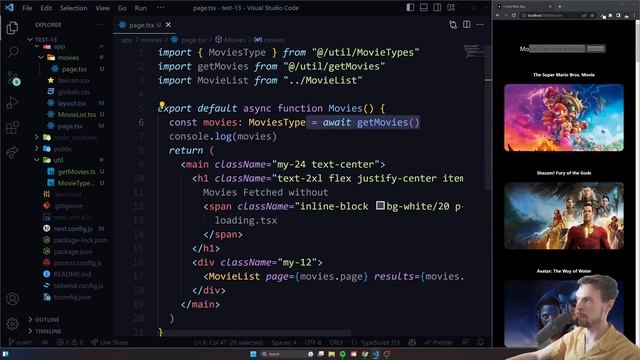
Task: Open Visual Studio Code taskbar icon
Action: (376, 354)
